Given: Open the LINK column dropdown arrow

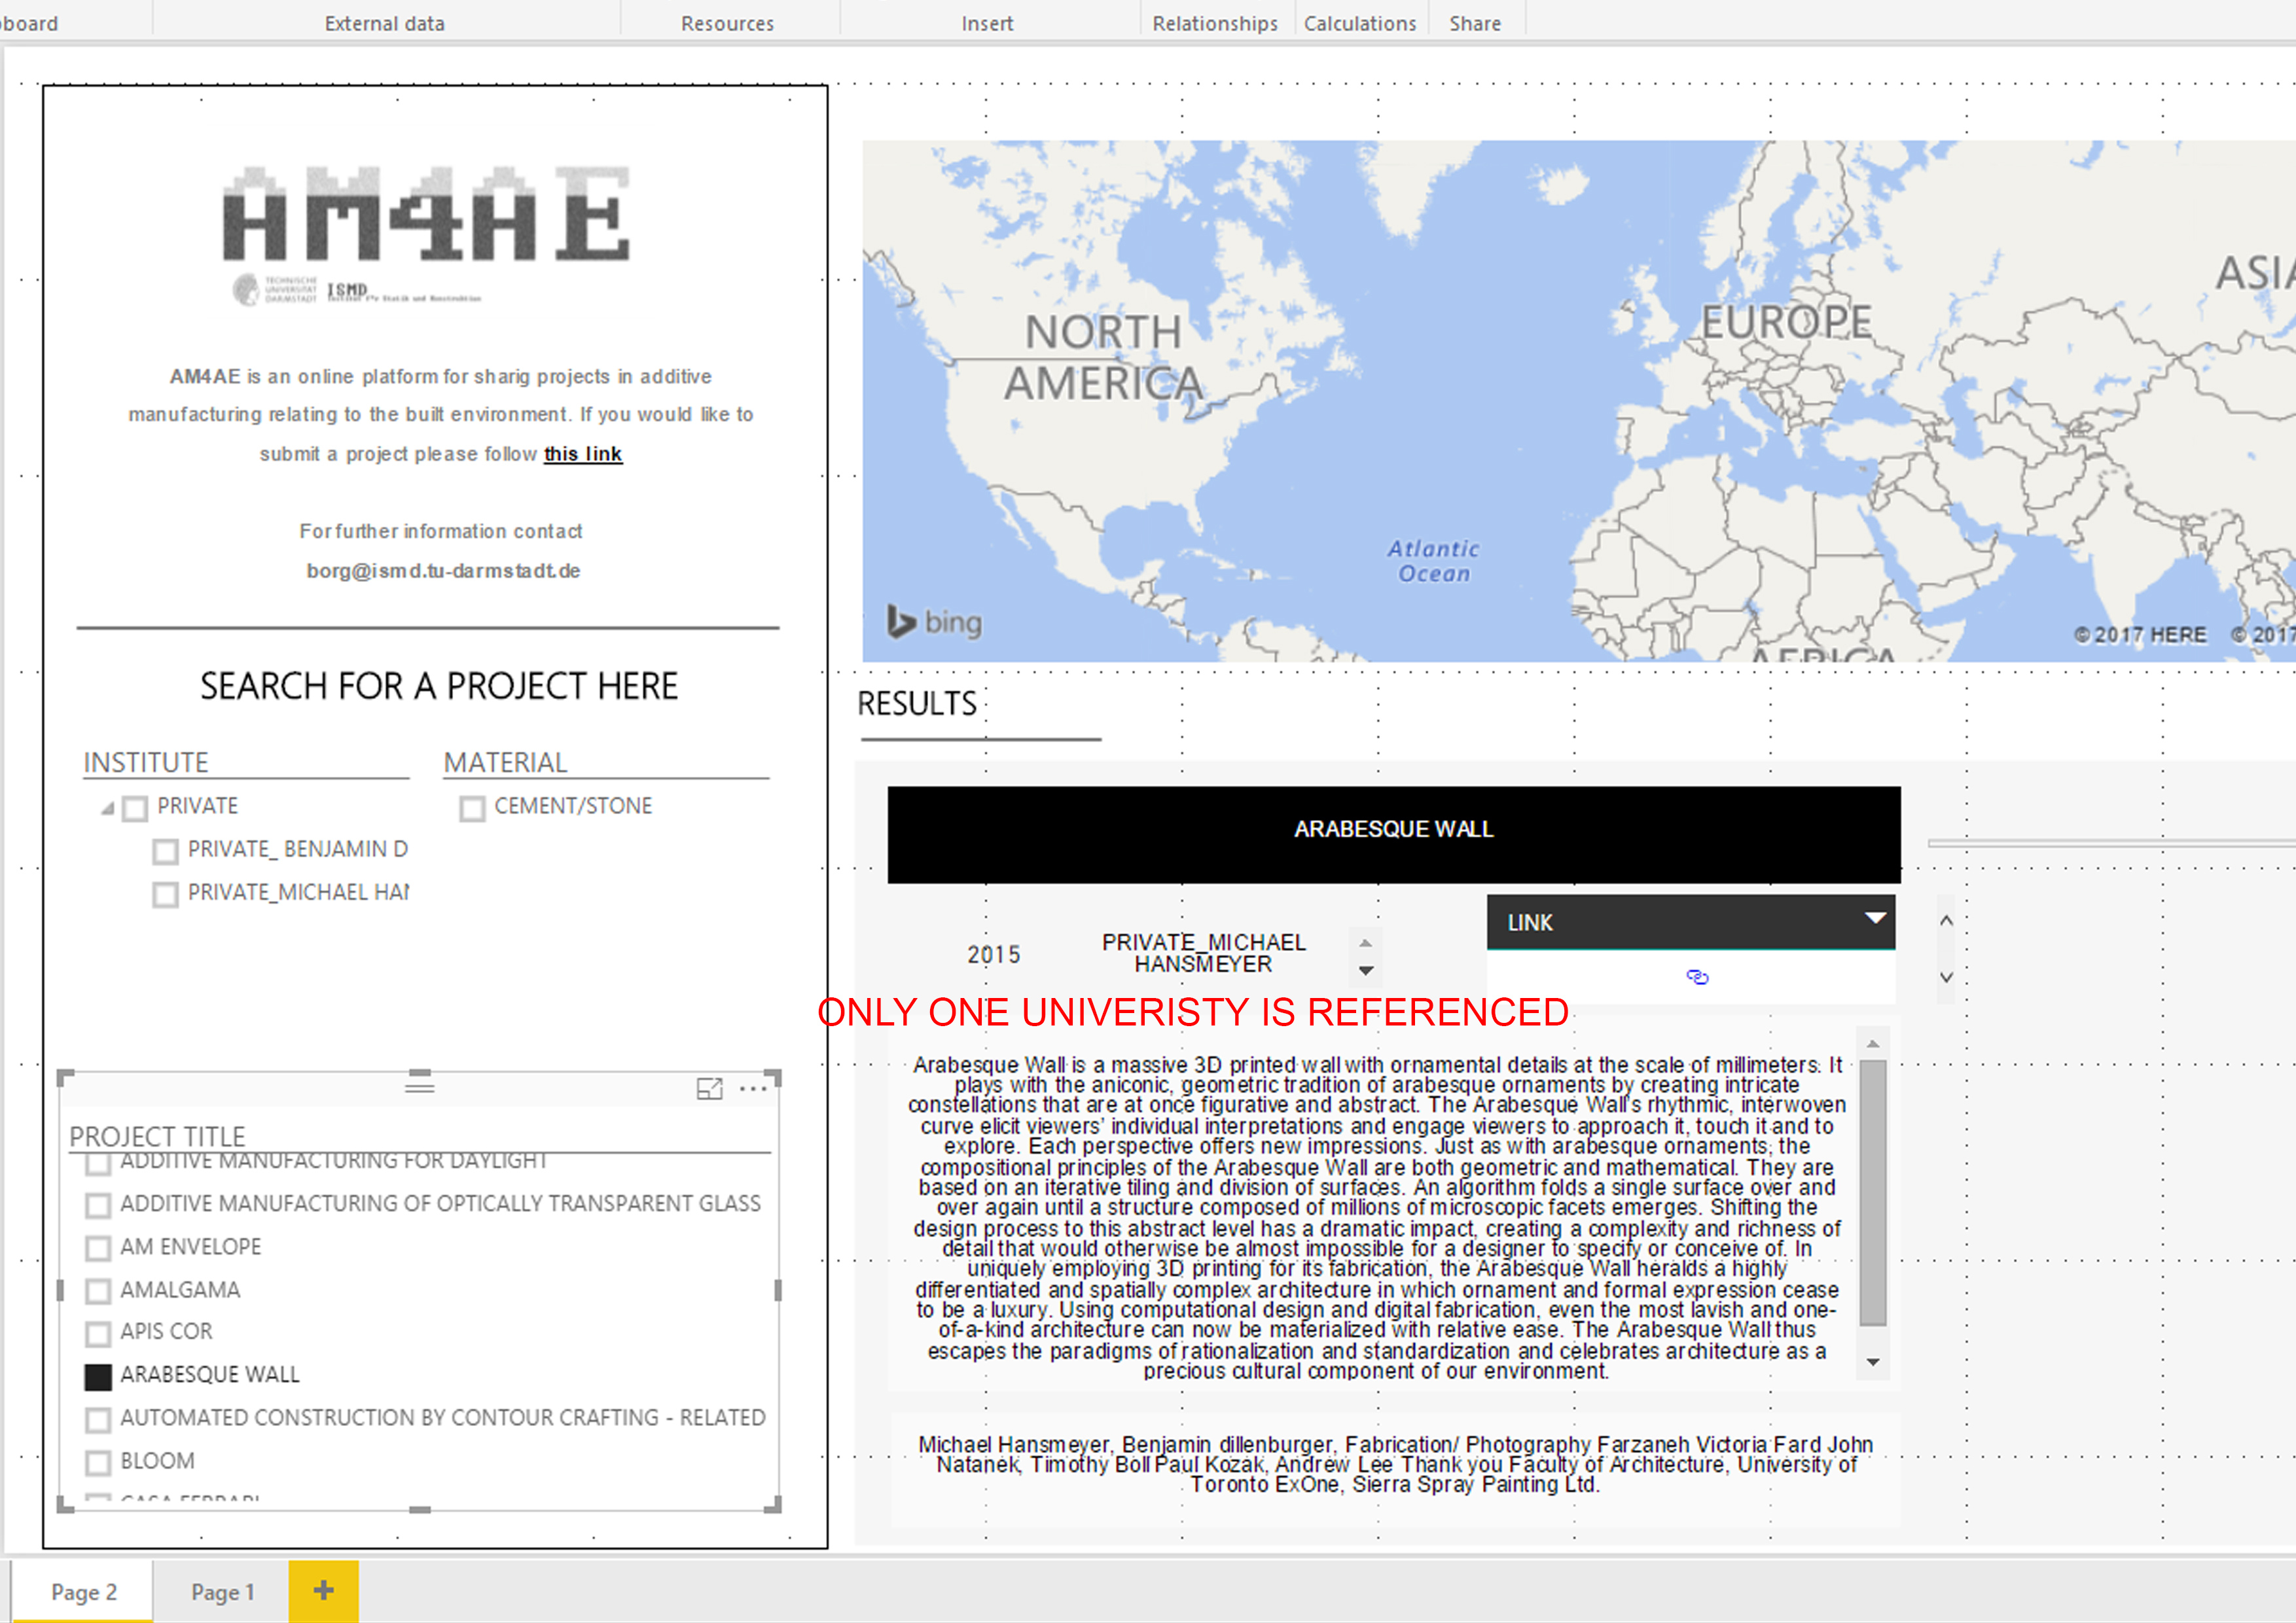Looking at the screenshot, I should coord(1875,918).
